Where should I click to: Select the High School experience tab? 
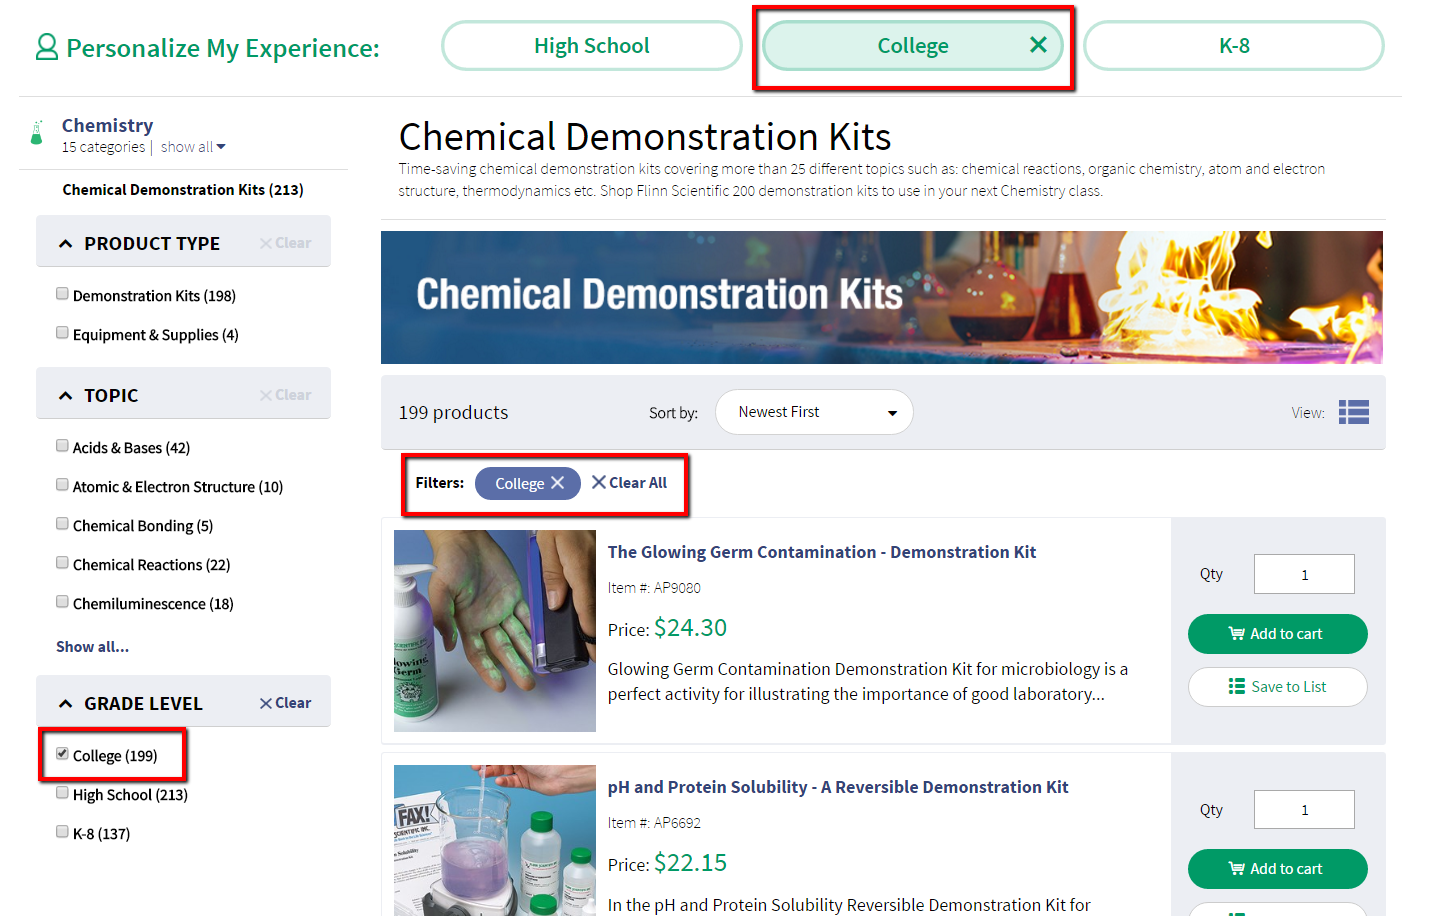(x=591, y=46)
